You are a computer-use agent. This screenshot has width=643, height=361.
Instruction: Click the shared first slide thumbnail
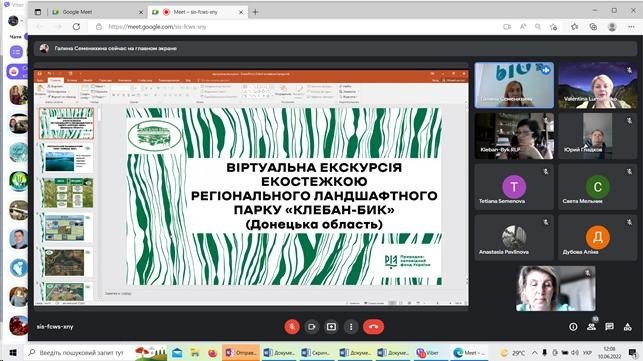click(67, 123)
